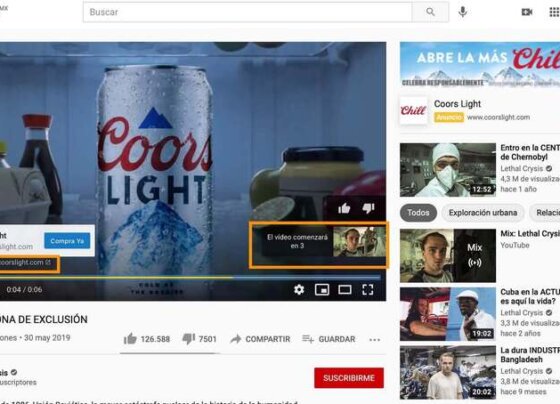Click the search magnifier button
Image resolution: width=560 pixels, height=404 pixels.
[430, 12]
